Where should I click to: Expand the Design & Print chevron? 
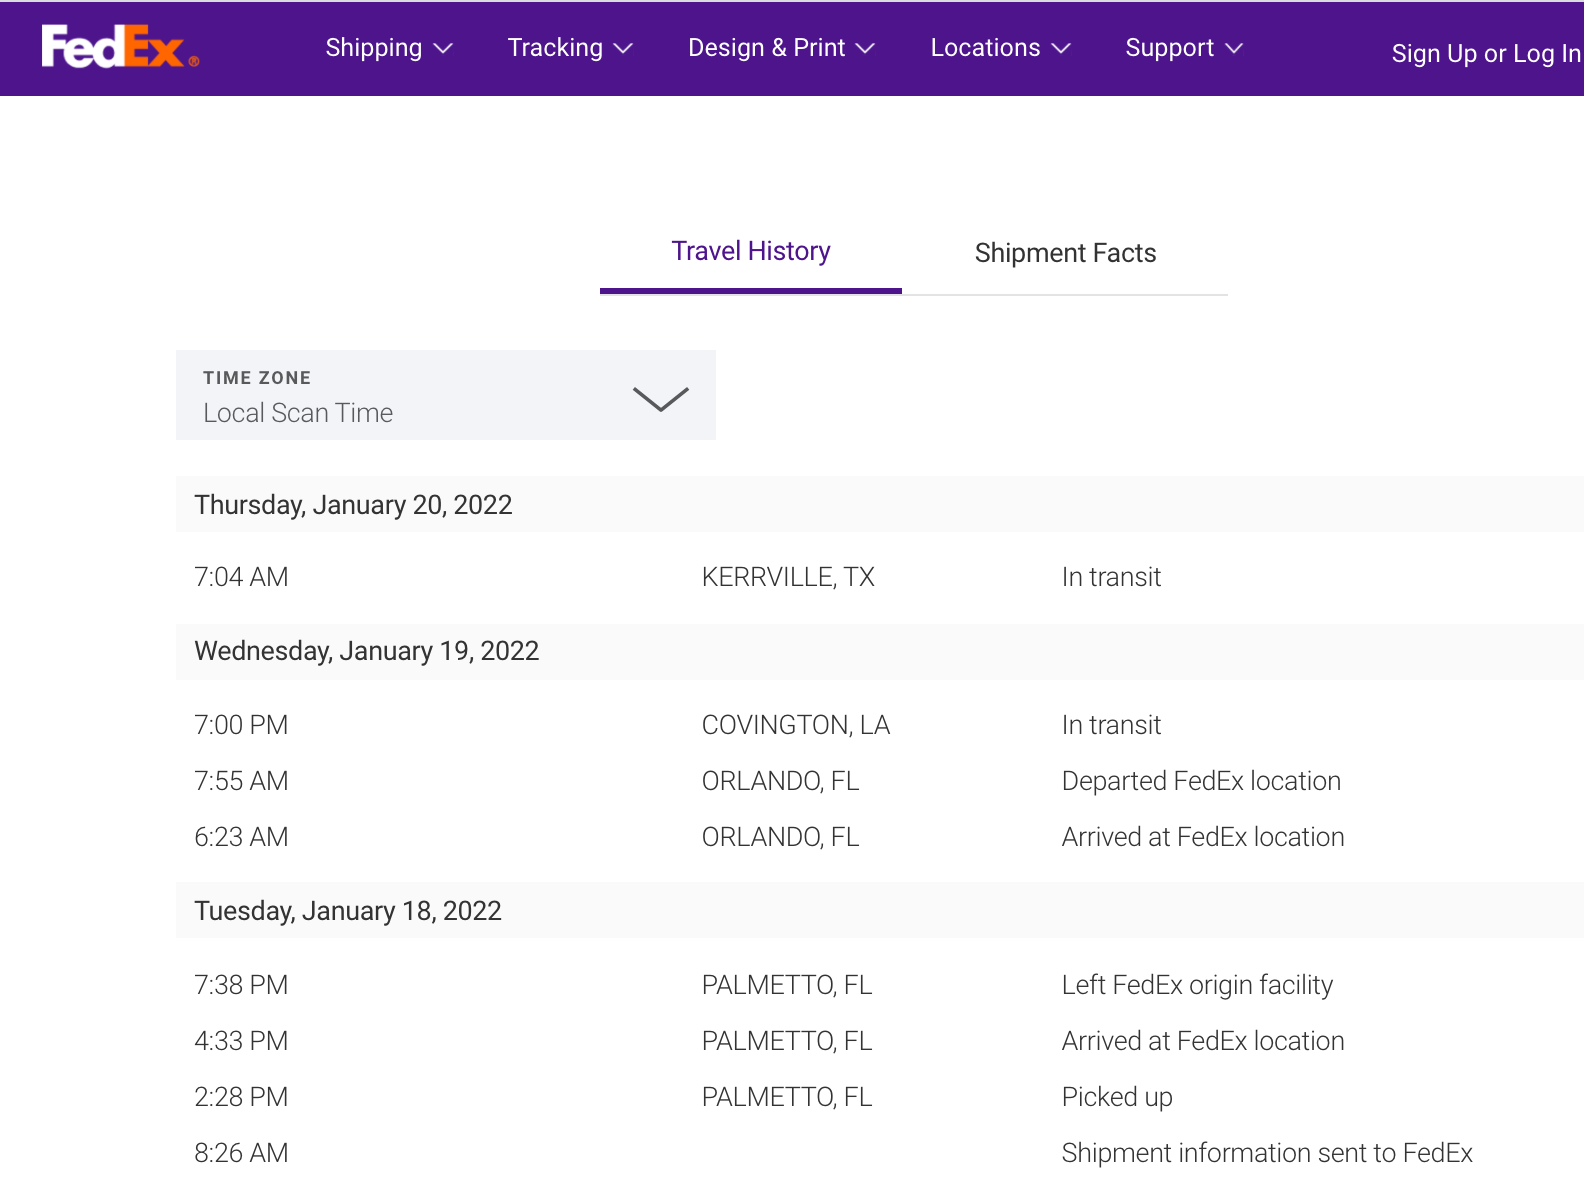[x=865, y=49]
